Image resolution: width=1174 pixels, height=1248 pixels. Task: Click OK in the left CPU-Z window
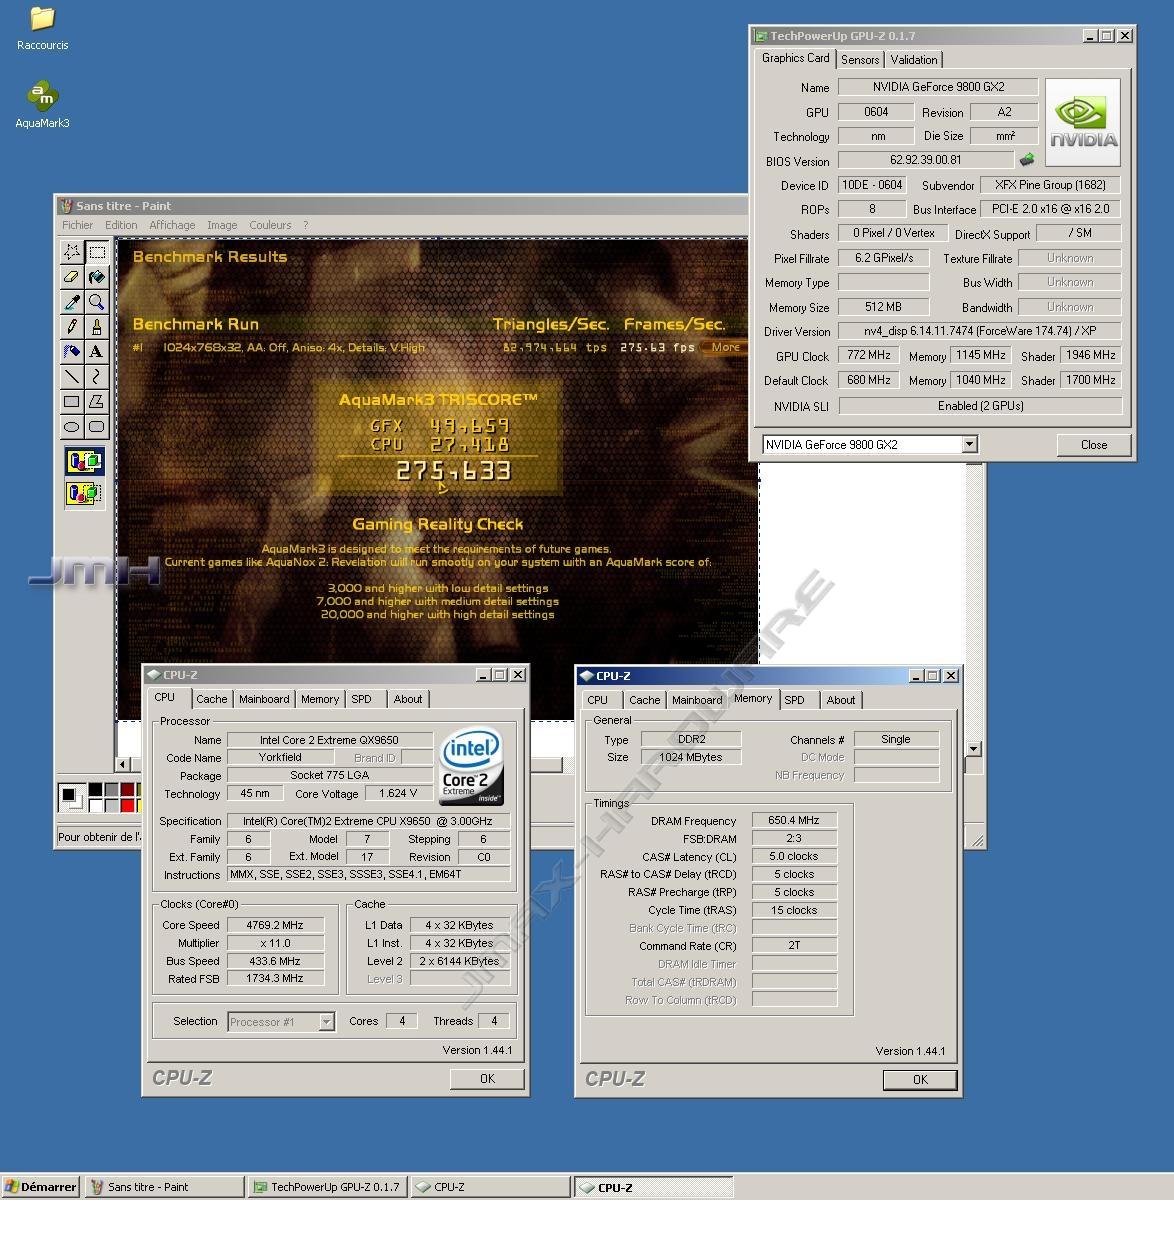pos(487,1079)
